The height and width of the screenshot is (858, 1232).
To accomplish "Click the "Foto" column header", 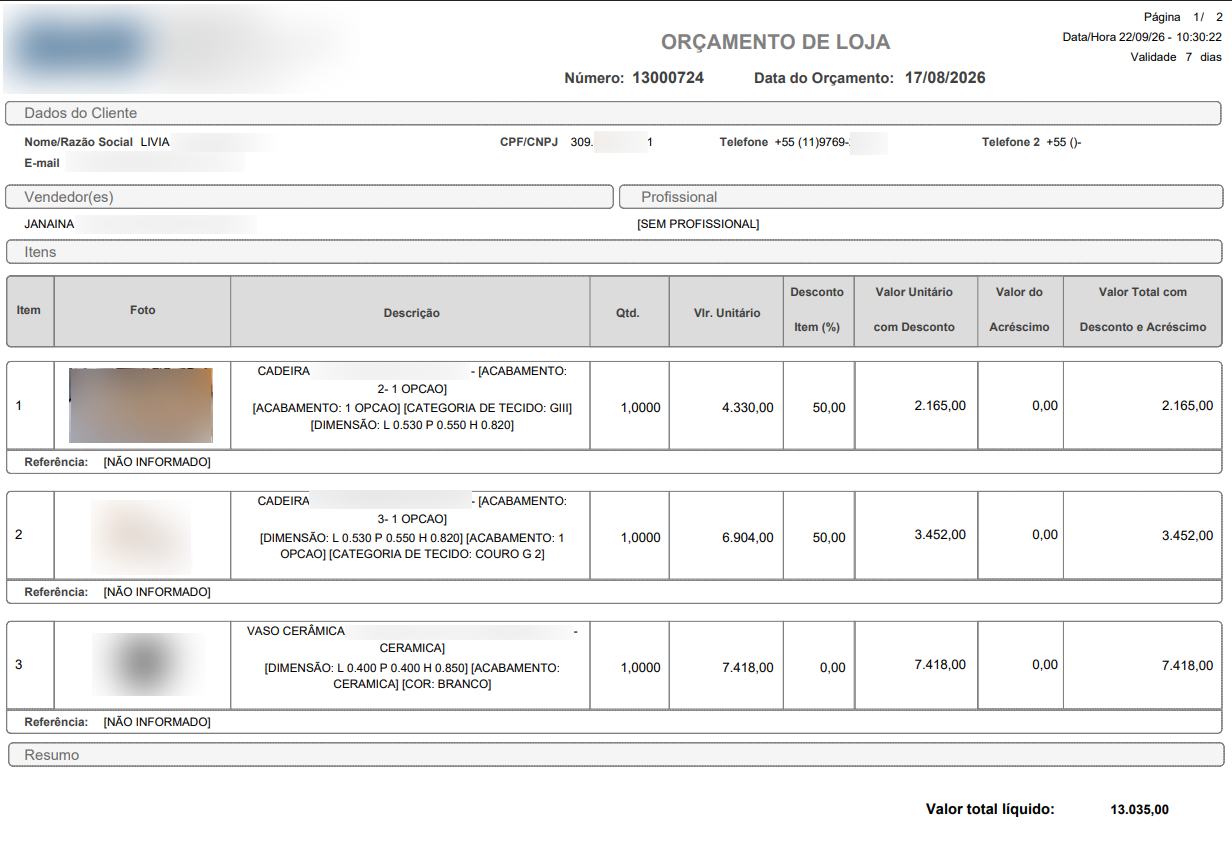I will [143, 310].
